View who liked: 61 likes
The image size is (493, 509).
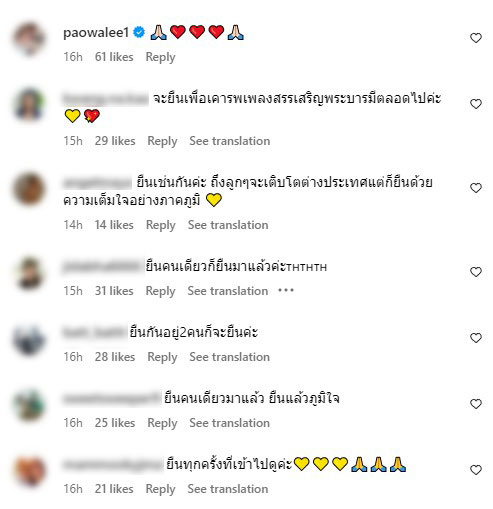[114, 57]
